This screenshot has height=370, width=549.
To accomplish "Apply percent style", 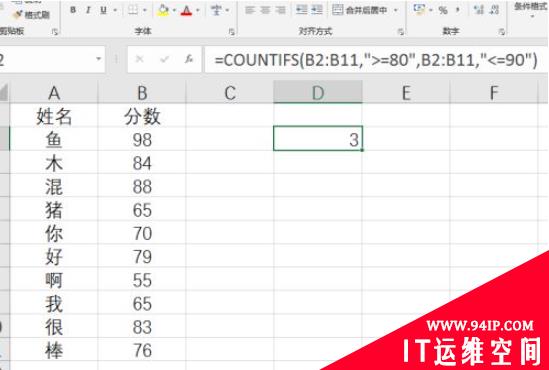I will 443,10.
